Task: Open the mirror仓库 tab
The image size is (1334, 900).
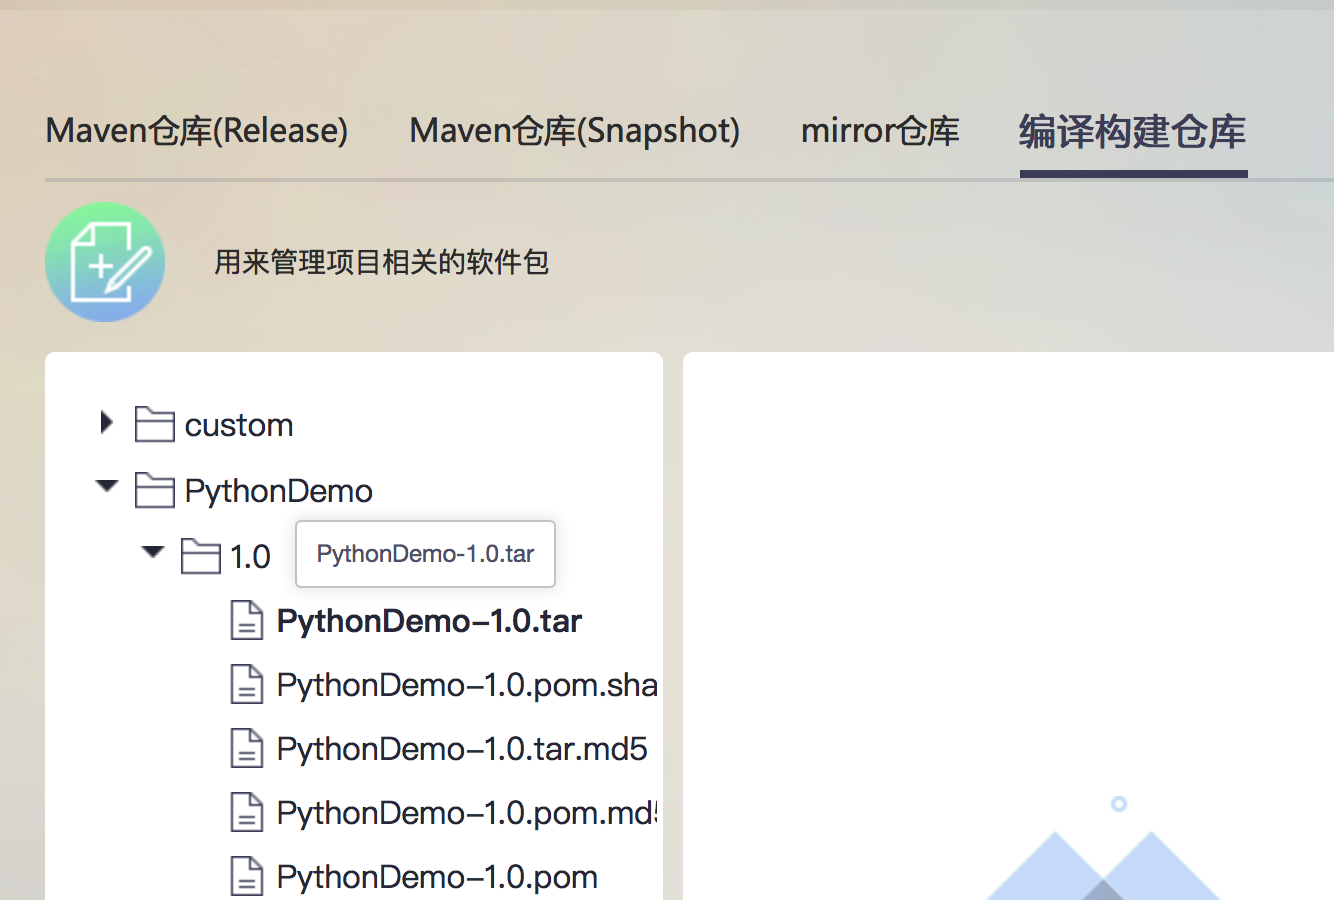Action: (x=880, y=131)
